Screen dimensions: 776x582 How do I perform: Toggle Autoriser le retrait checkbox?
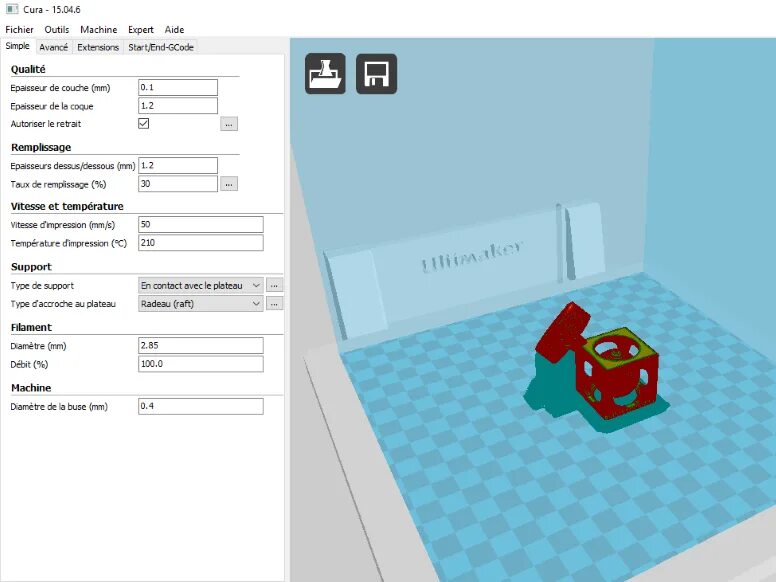click(x=144, y=123)
